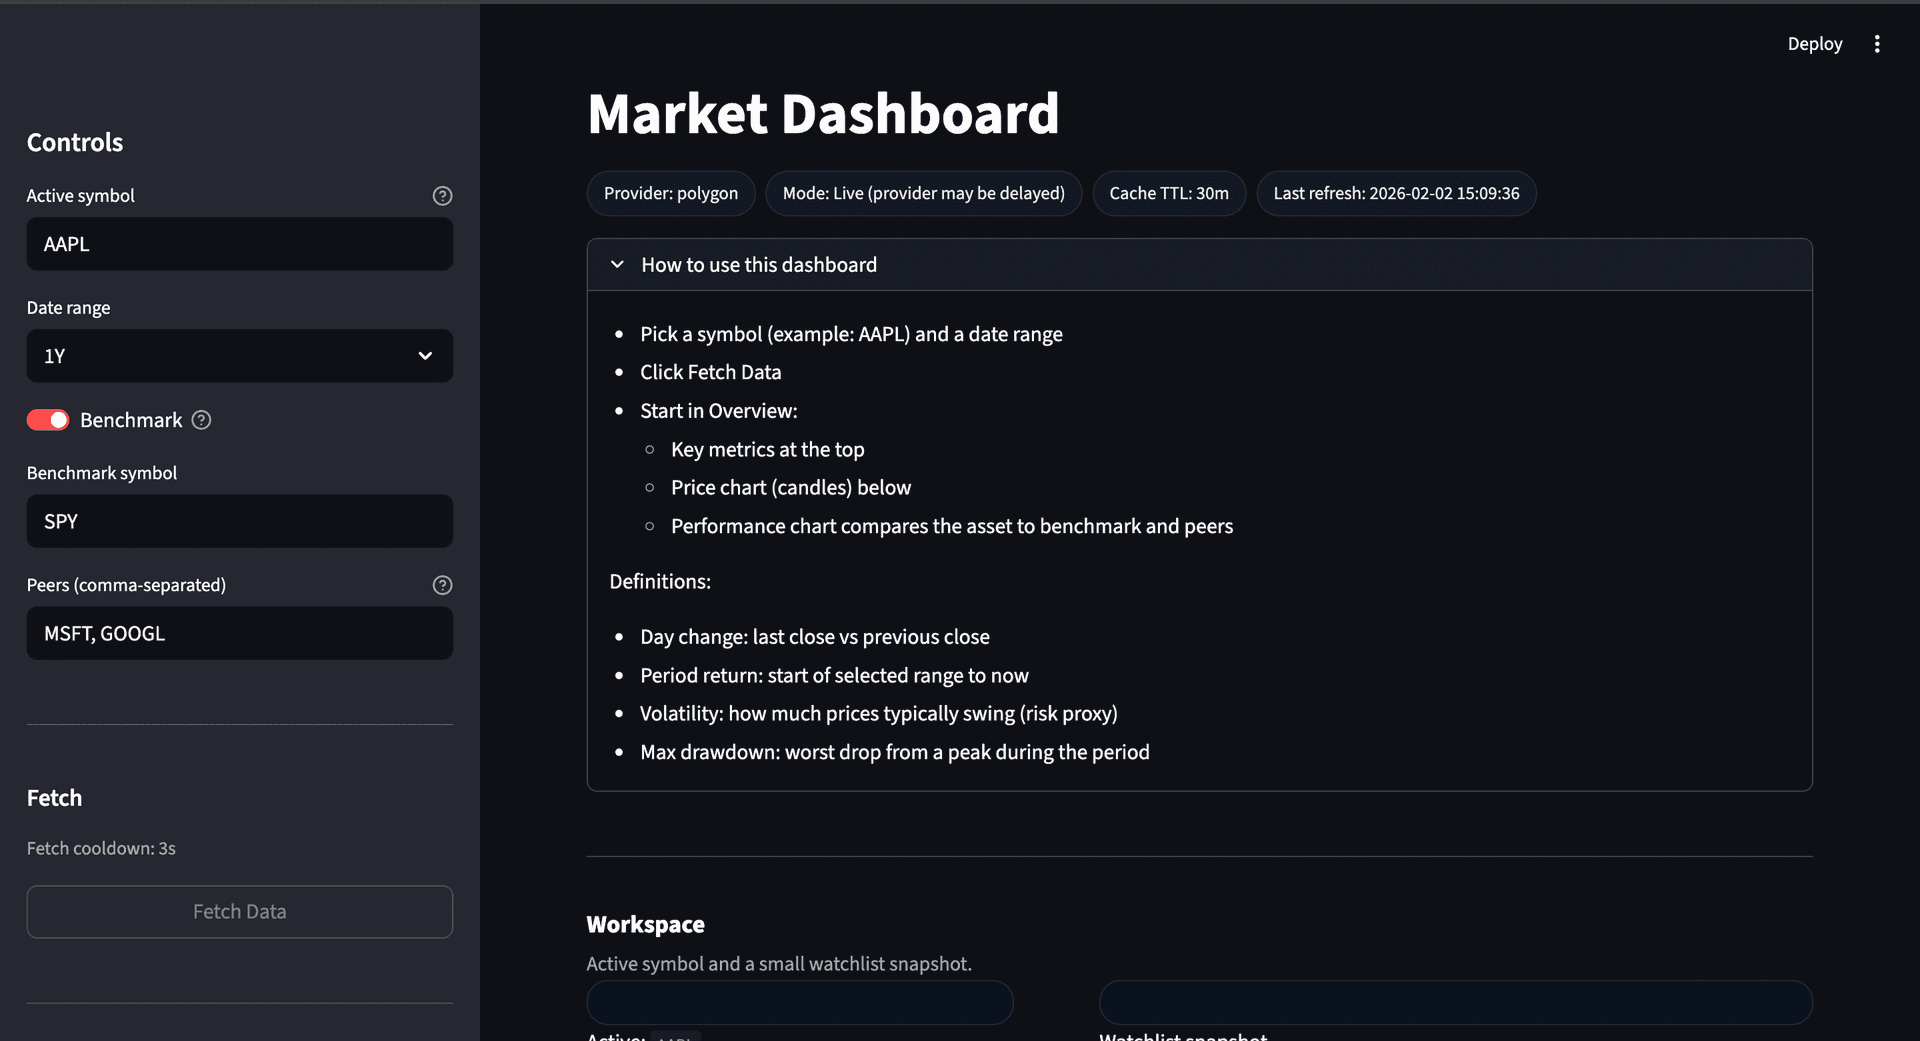1920x1041 pixels.
Task: Click the help icon beside the Benchmark toggle
Action: (x=200, y=420)
